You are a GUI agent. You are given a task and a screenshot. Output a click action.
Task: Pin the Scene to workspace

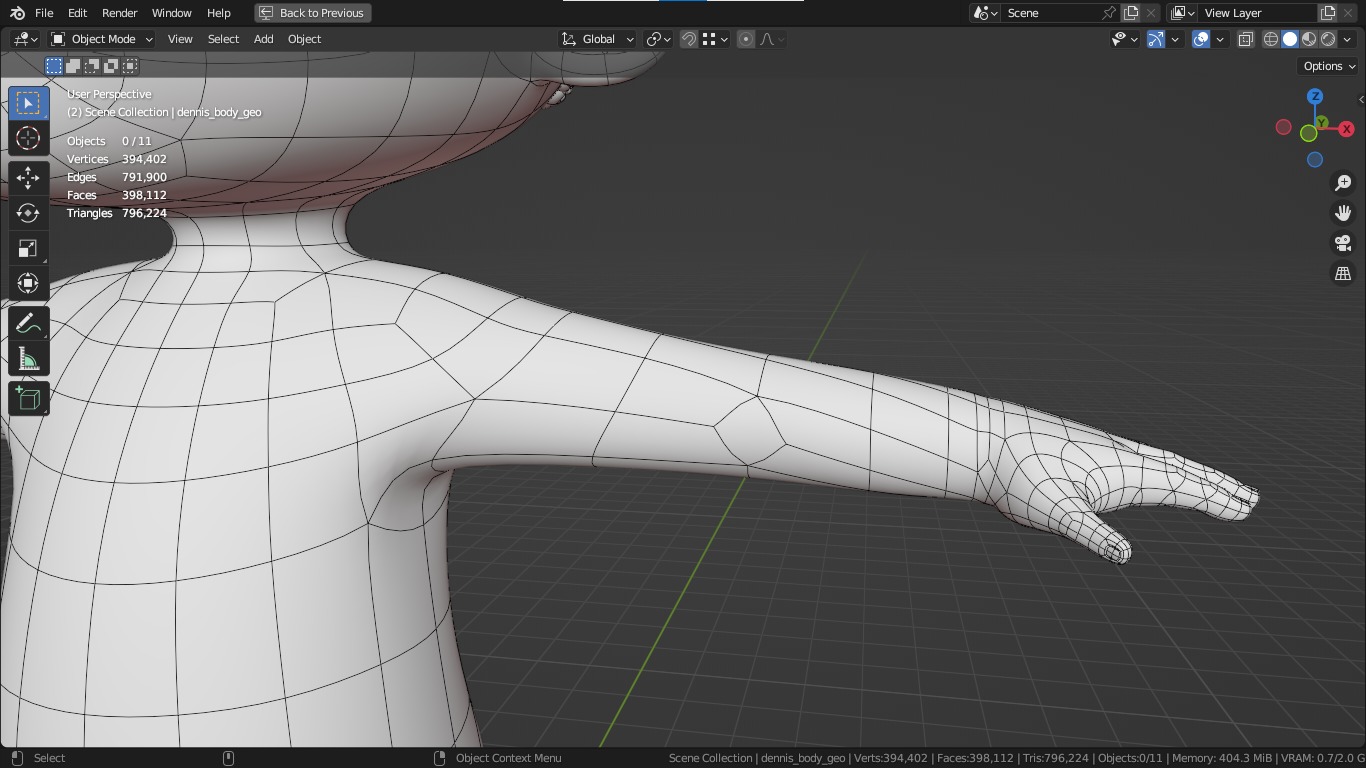coord(1109,13)
